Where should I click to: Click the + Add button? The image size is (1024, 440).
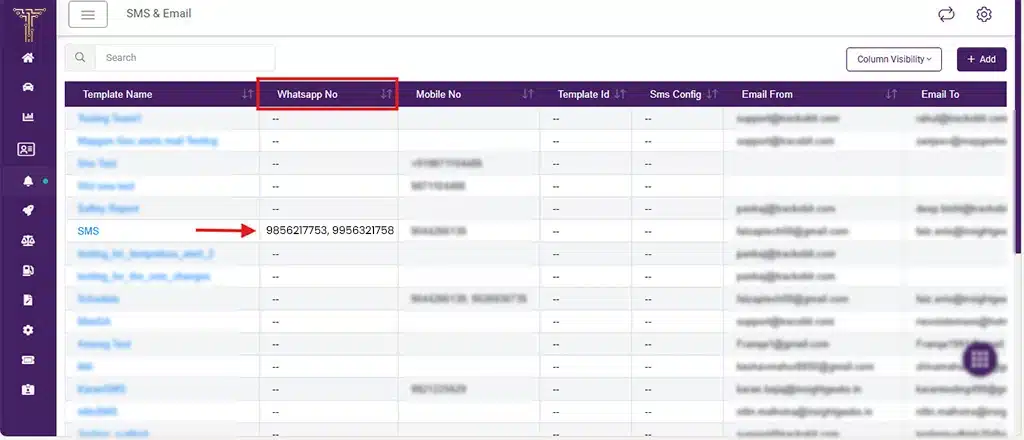[x=982, y=59]
